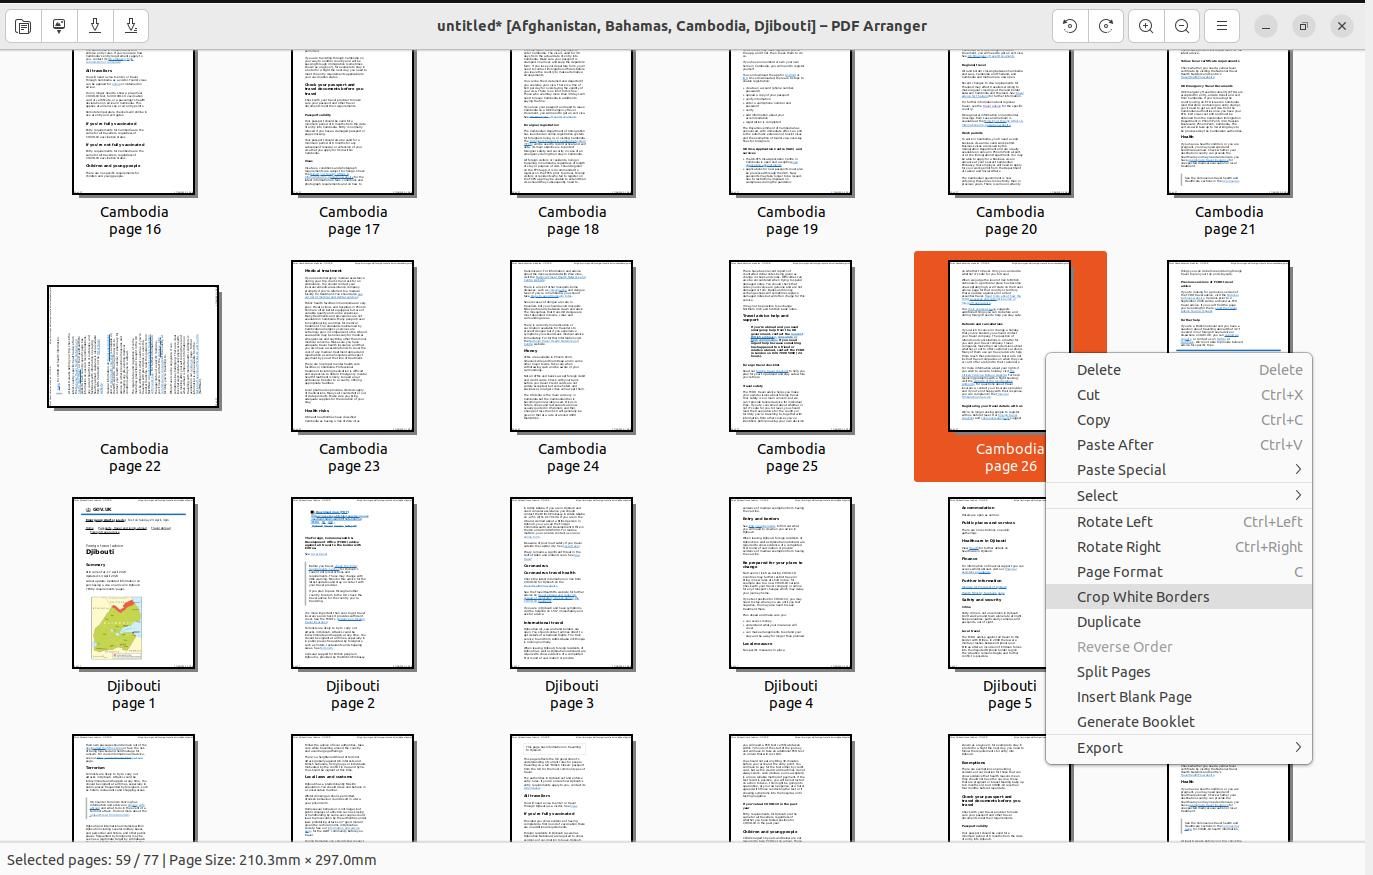Select Duplicate from the context menu
Screen dimensions: 1373x875
click(1109, 621)
